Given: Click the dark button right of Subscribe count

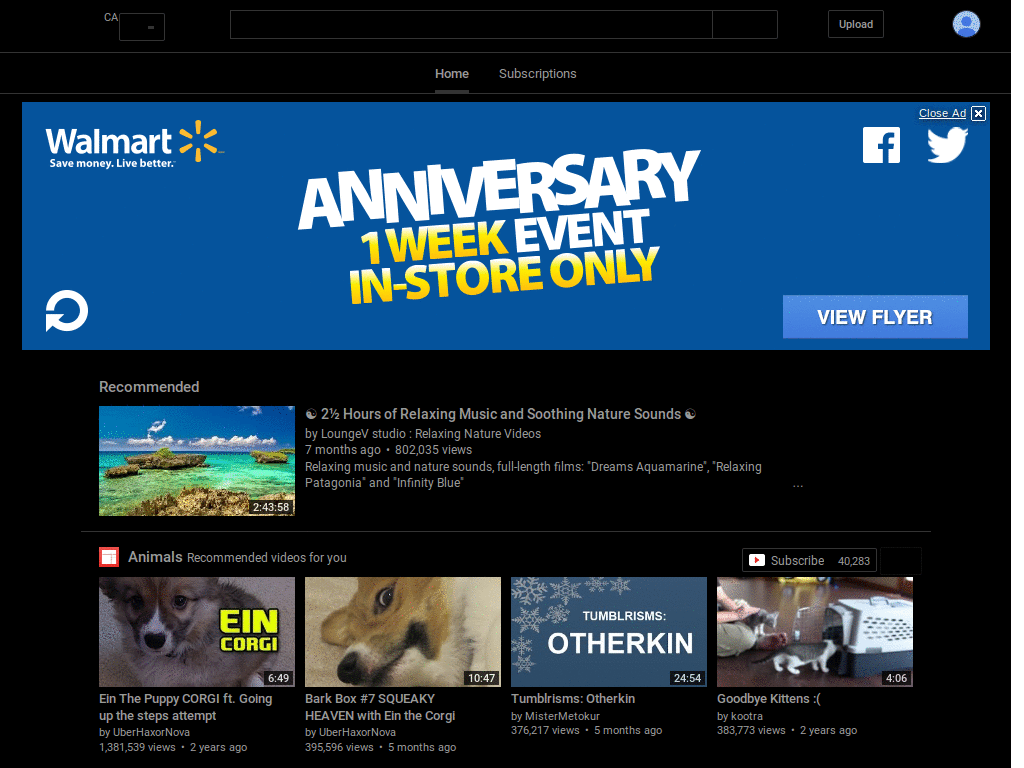Looking at the screenshot, I should [901, 560].
